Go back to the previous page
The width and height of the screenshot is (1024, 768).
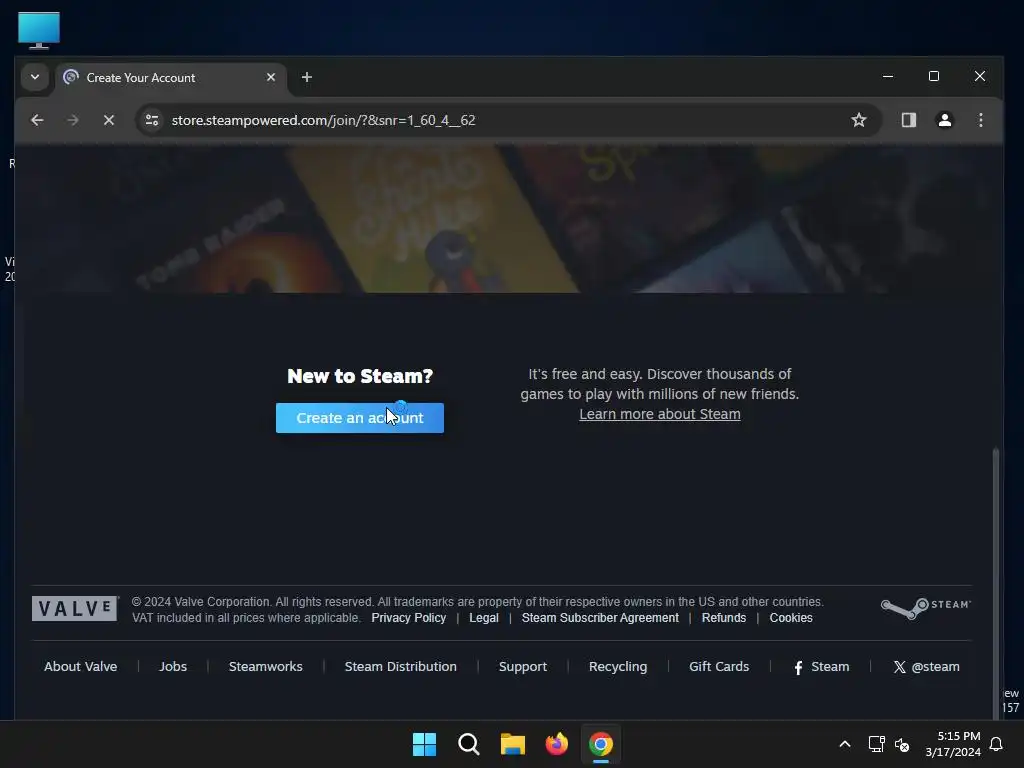37,120
